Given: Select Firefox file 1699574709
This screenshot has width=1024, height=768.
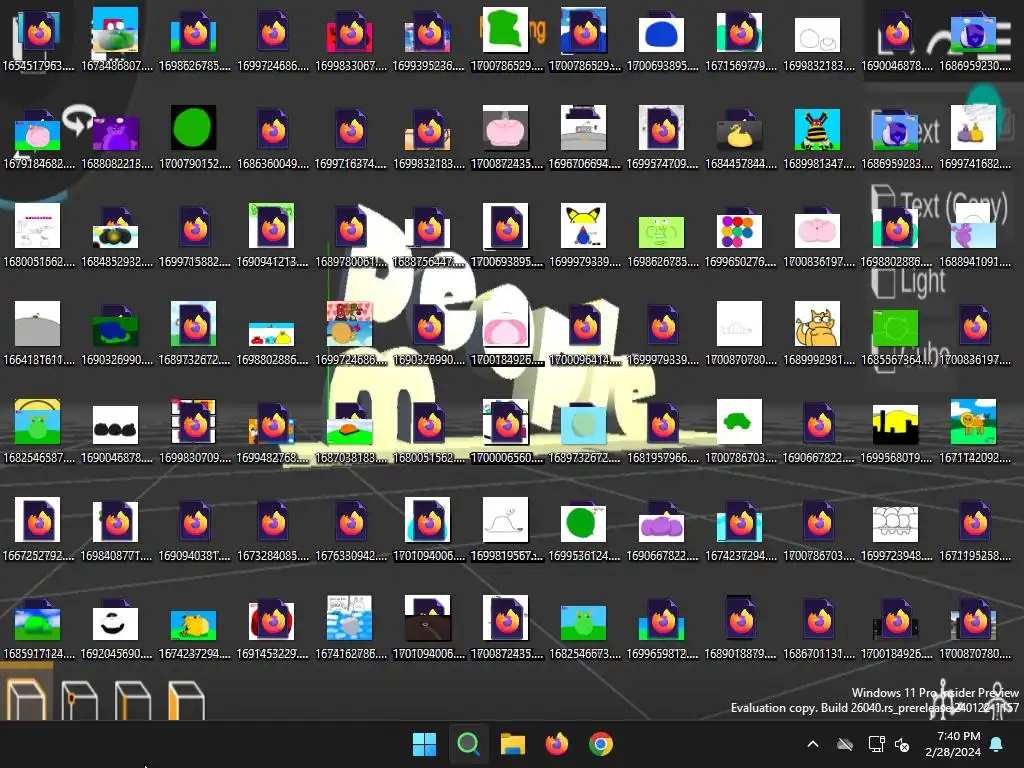Looking at the screenshot, I should [x=662, y=137].
